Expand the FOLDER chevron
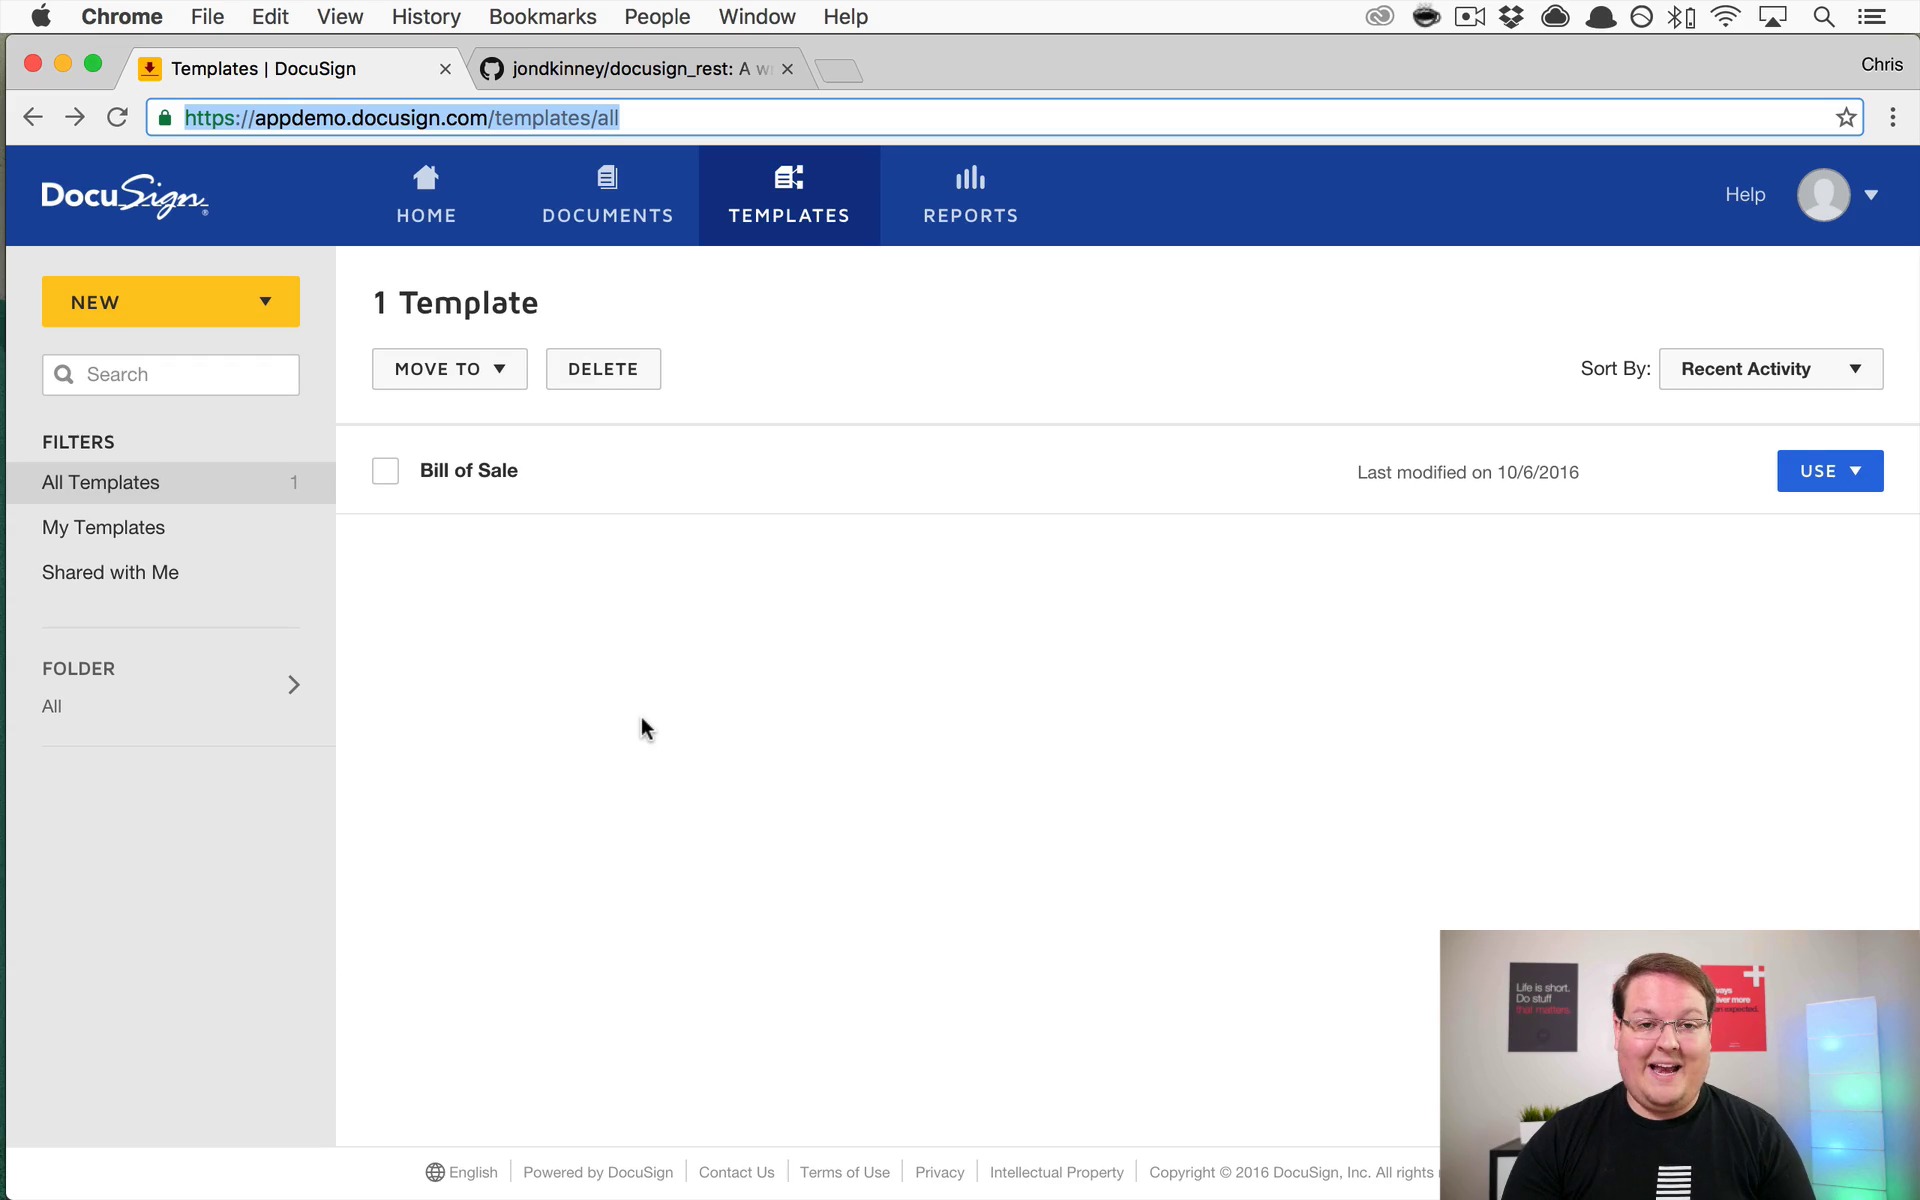 tap(294, 685)
